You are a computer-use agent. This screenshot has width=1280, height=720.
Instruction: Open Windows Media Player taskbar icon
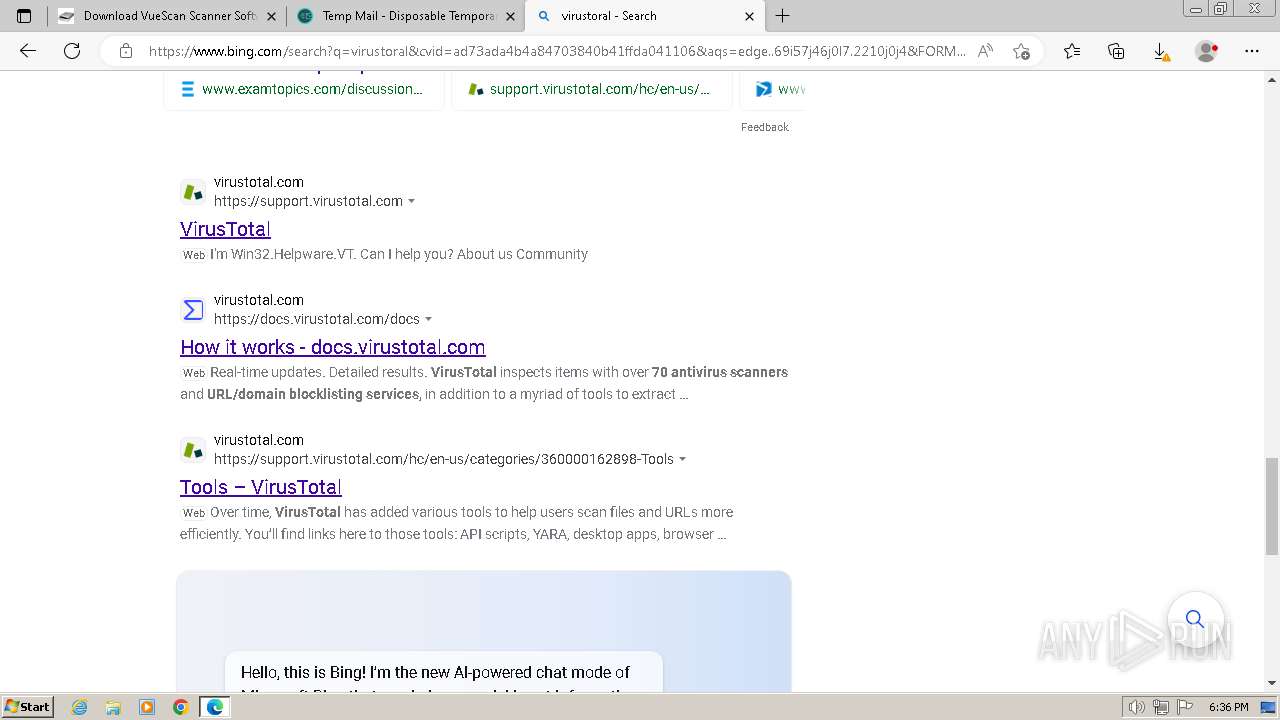[x=147, y=707]
